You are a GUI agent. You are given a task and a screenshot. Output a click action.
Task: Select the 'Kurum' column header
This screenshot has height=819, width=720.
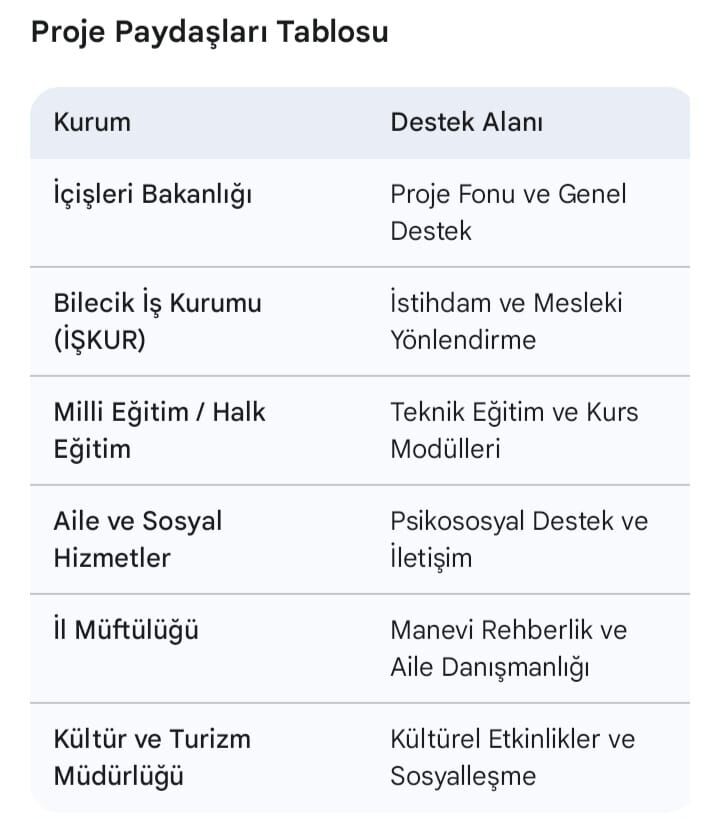92,123
